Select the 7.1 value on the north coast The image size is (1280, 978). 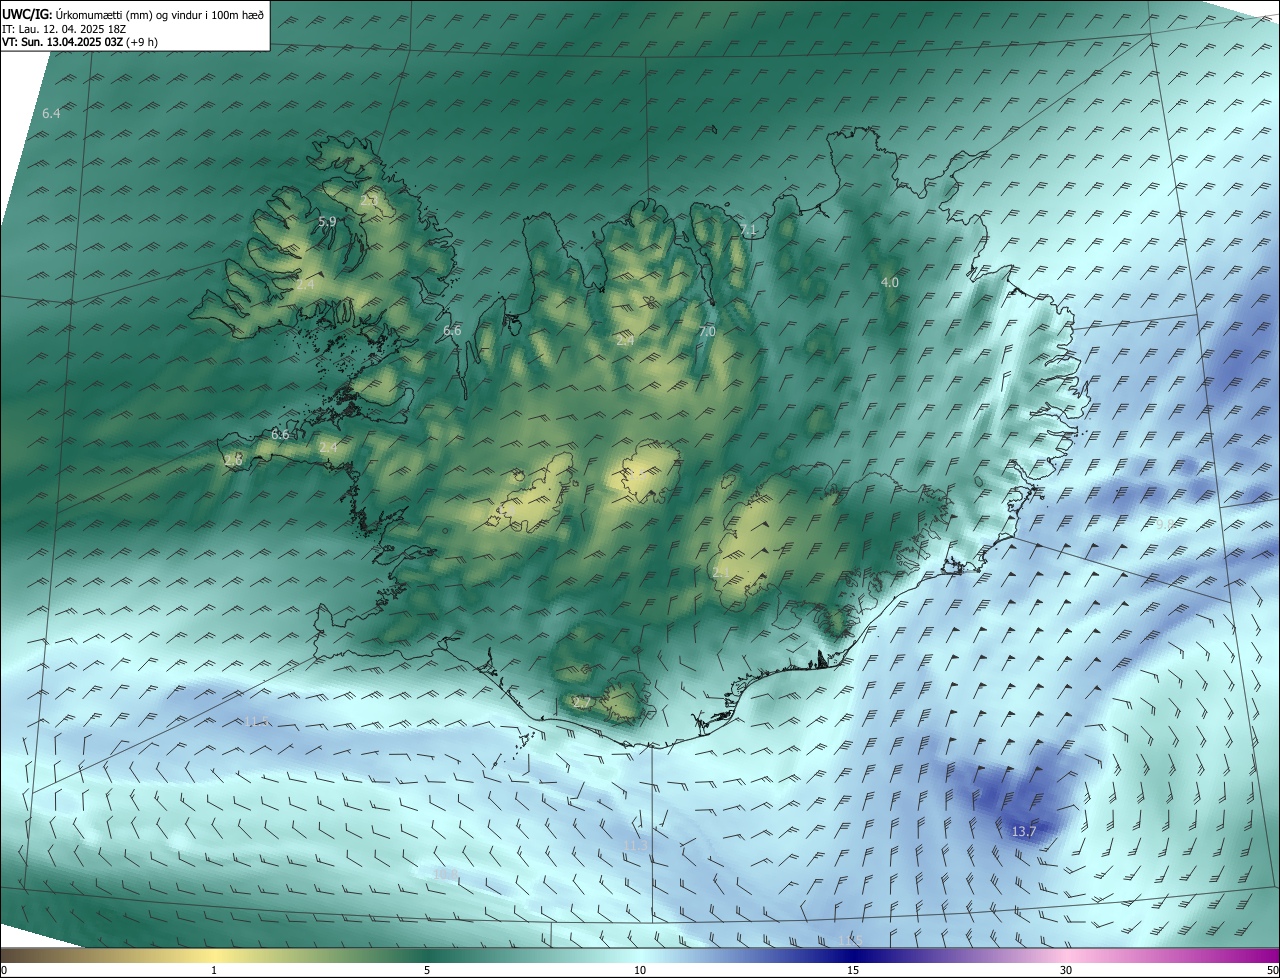pos(748,231)
